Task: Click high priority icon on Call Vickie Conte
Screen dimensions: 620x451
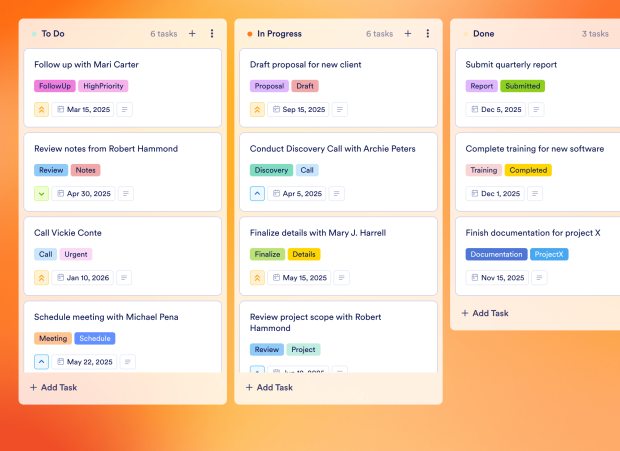Action: [x=42, y=277]
